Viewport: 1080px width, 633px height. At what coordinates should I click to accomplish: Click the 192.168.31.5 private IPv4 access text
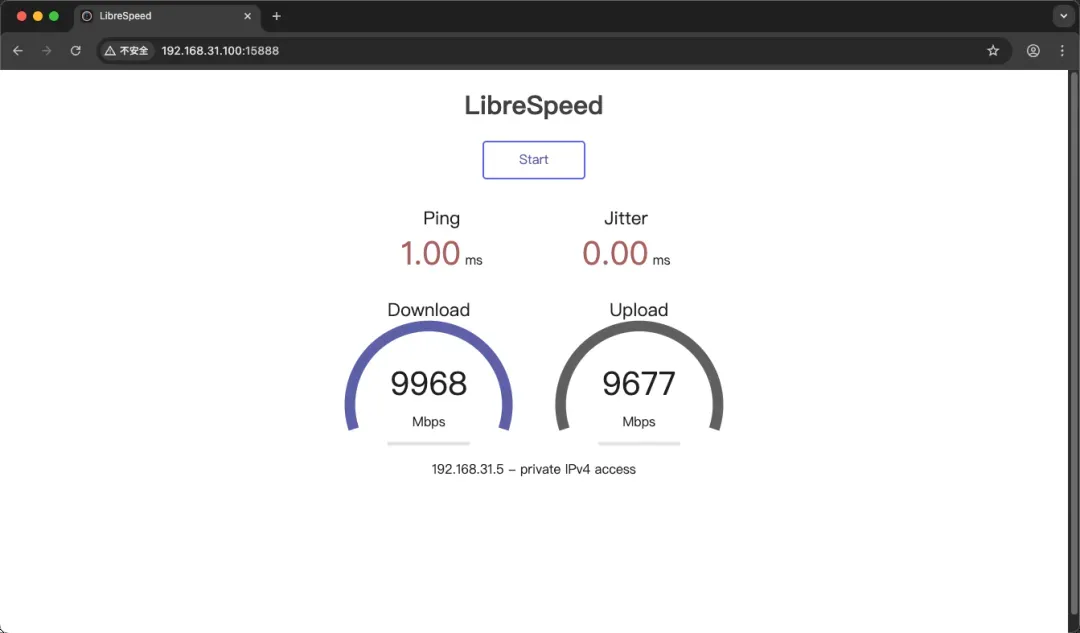coord(534,469)
